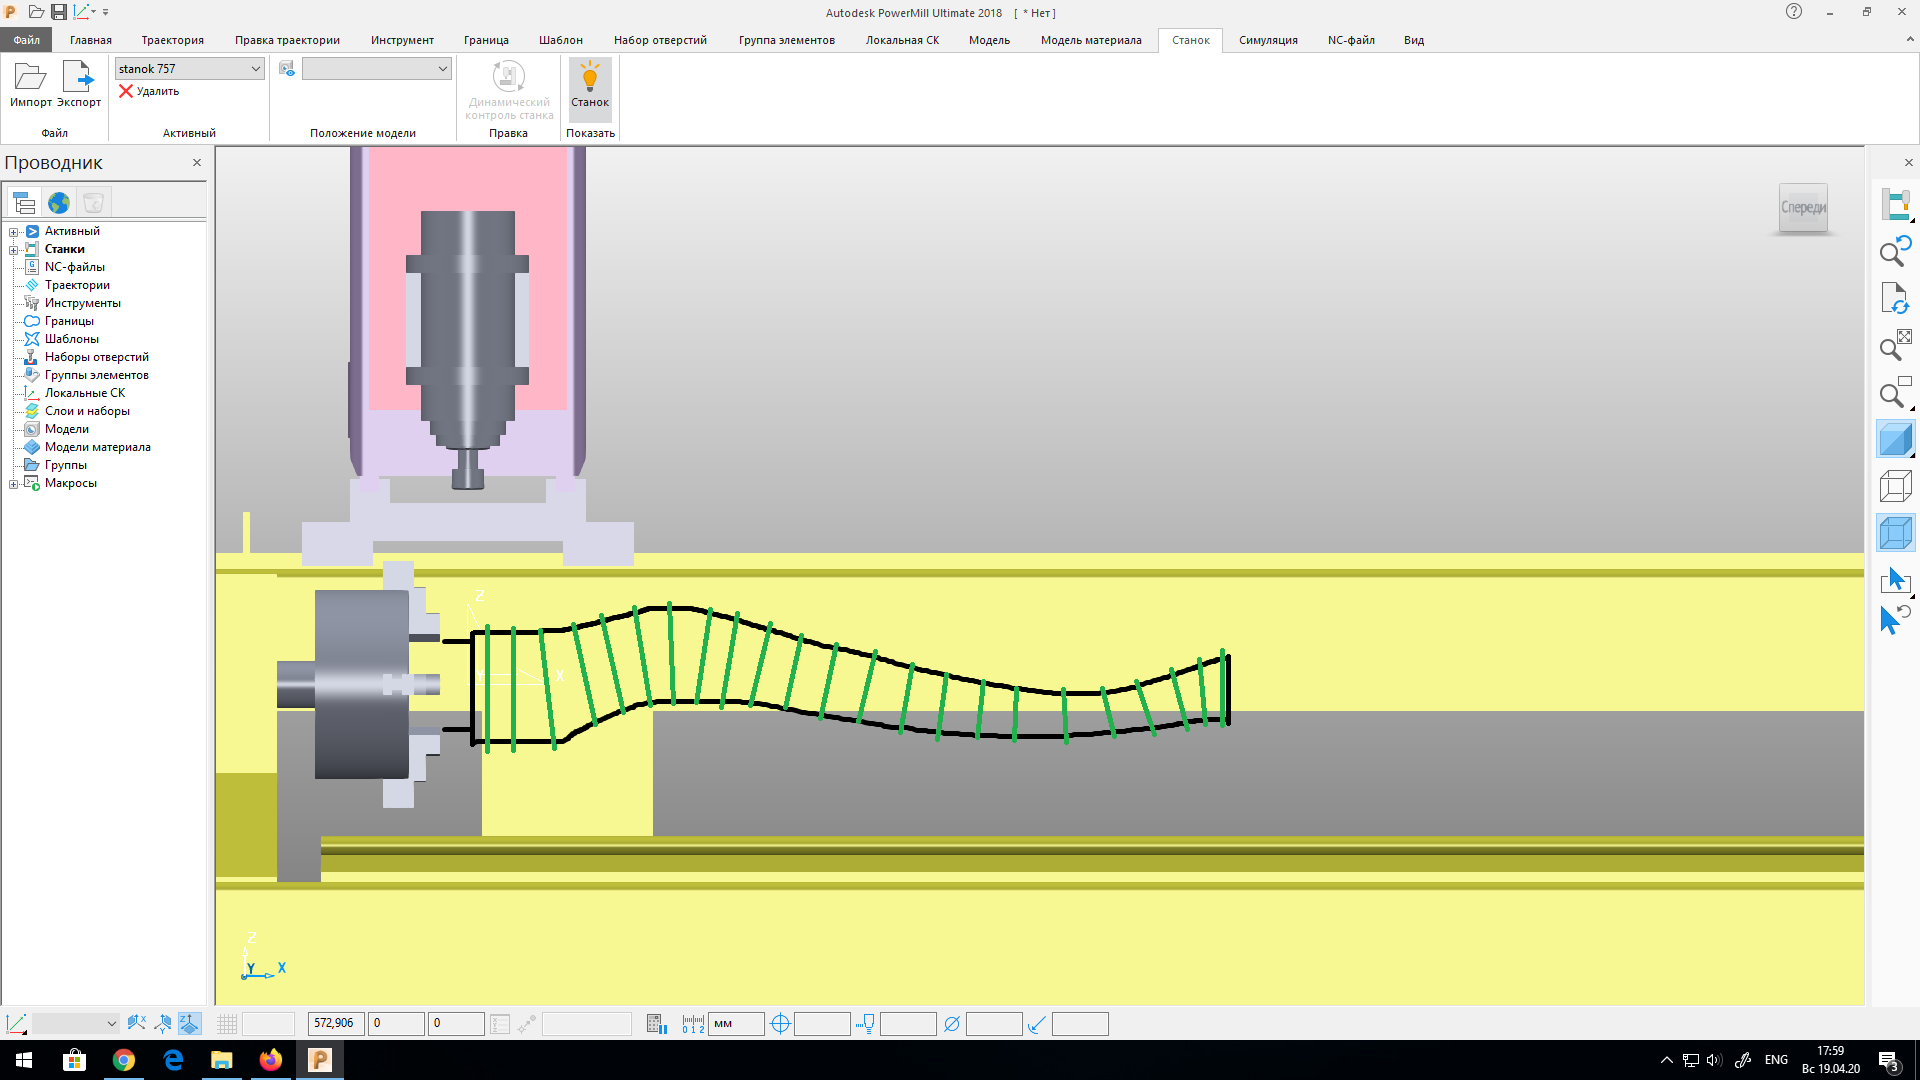This screenshot has width=1920, height=1080.
Task: Click the Спереди view cube face
Action: point(1803,208)
